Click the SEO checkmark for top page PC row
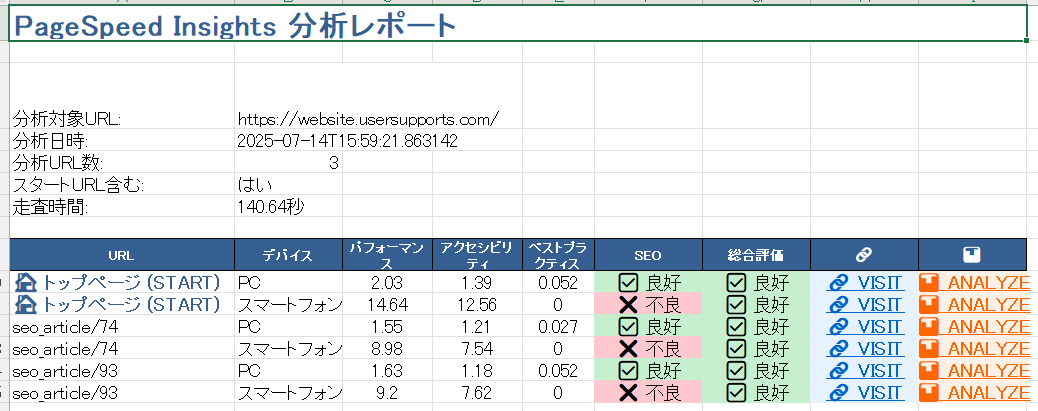1038x411 pixels. click(628, 282)
